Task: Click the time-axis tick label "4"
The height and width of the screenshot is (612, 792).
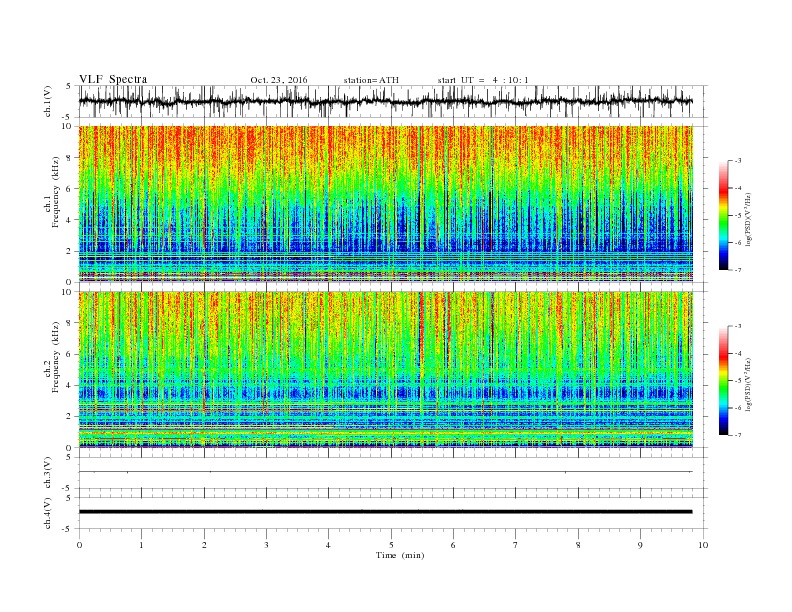Action: [x=329, y=545]
